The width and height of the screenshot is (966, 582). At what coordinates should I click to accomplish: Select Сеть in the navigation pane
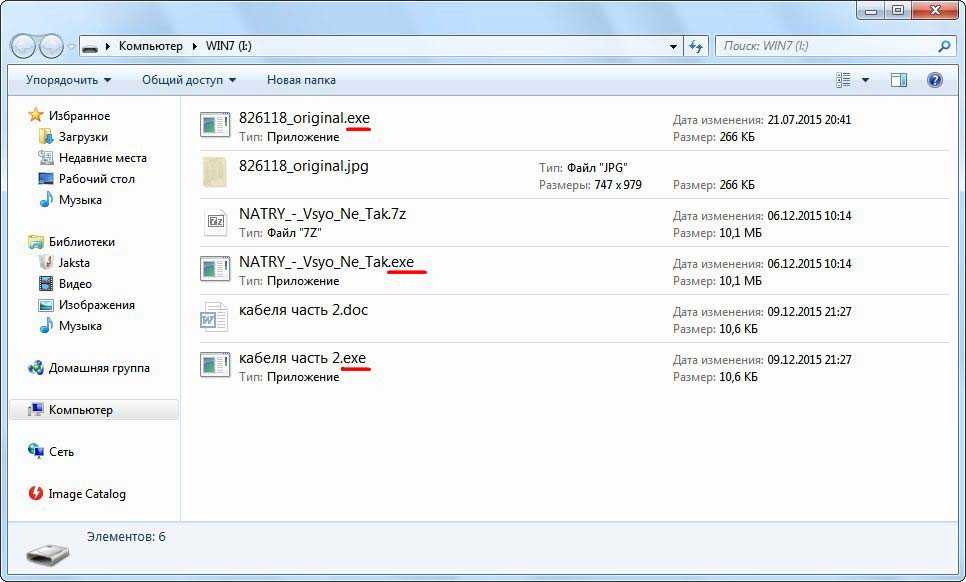tap(62, 452)
